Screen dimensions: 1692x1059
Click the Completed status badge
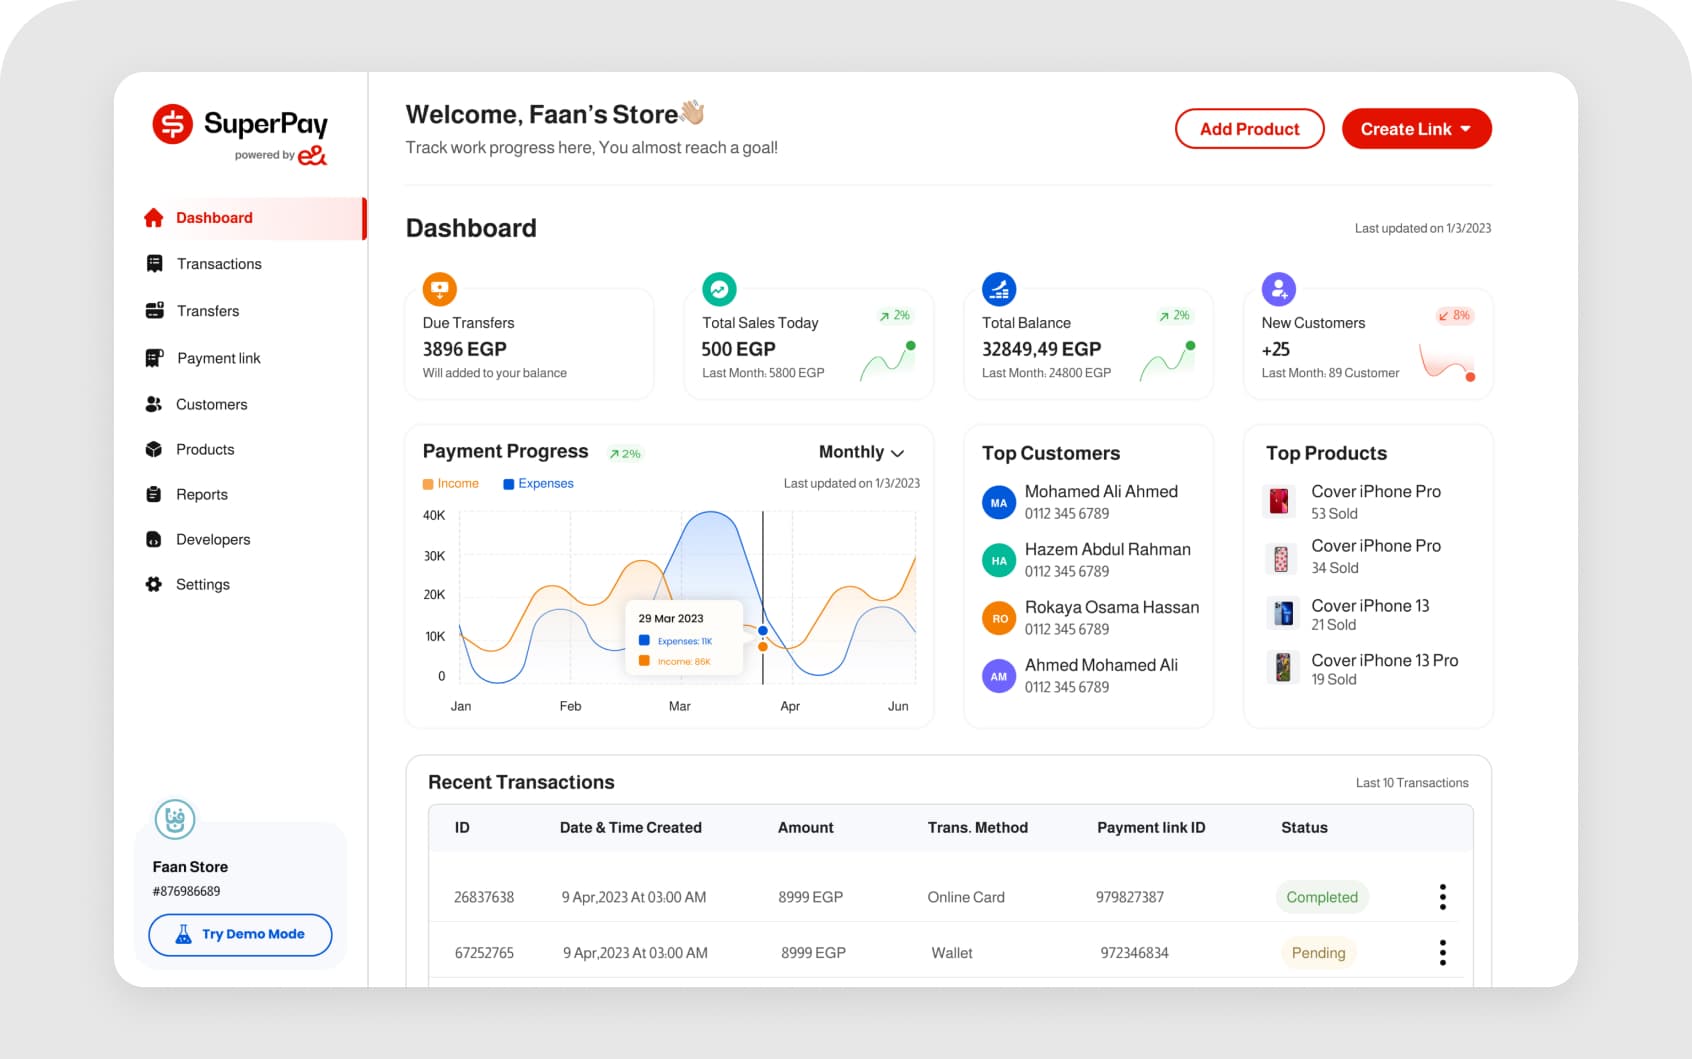[x=1322, y=897]
